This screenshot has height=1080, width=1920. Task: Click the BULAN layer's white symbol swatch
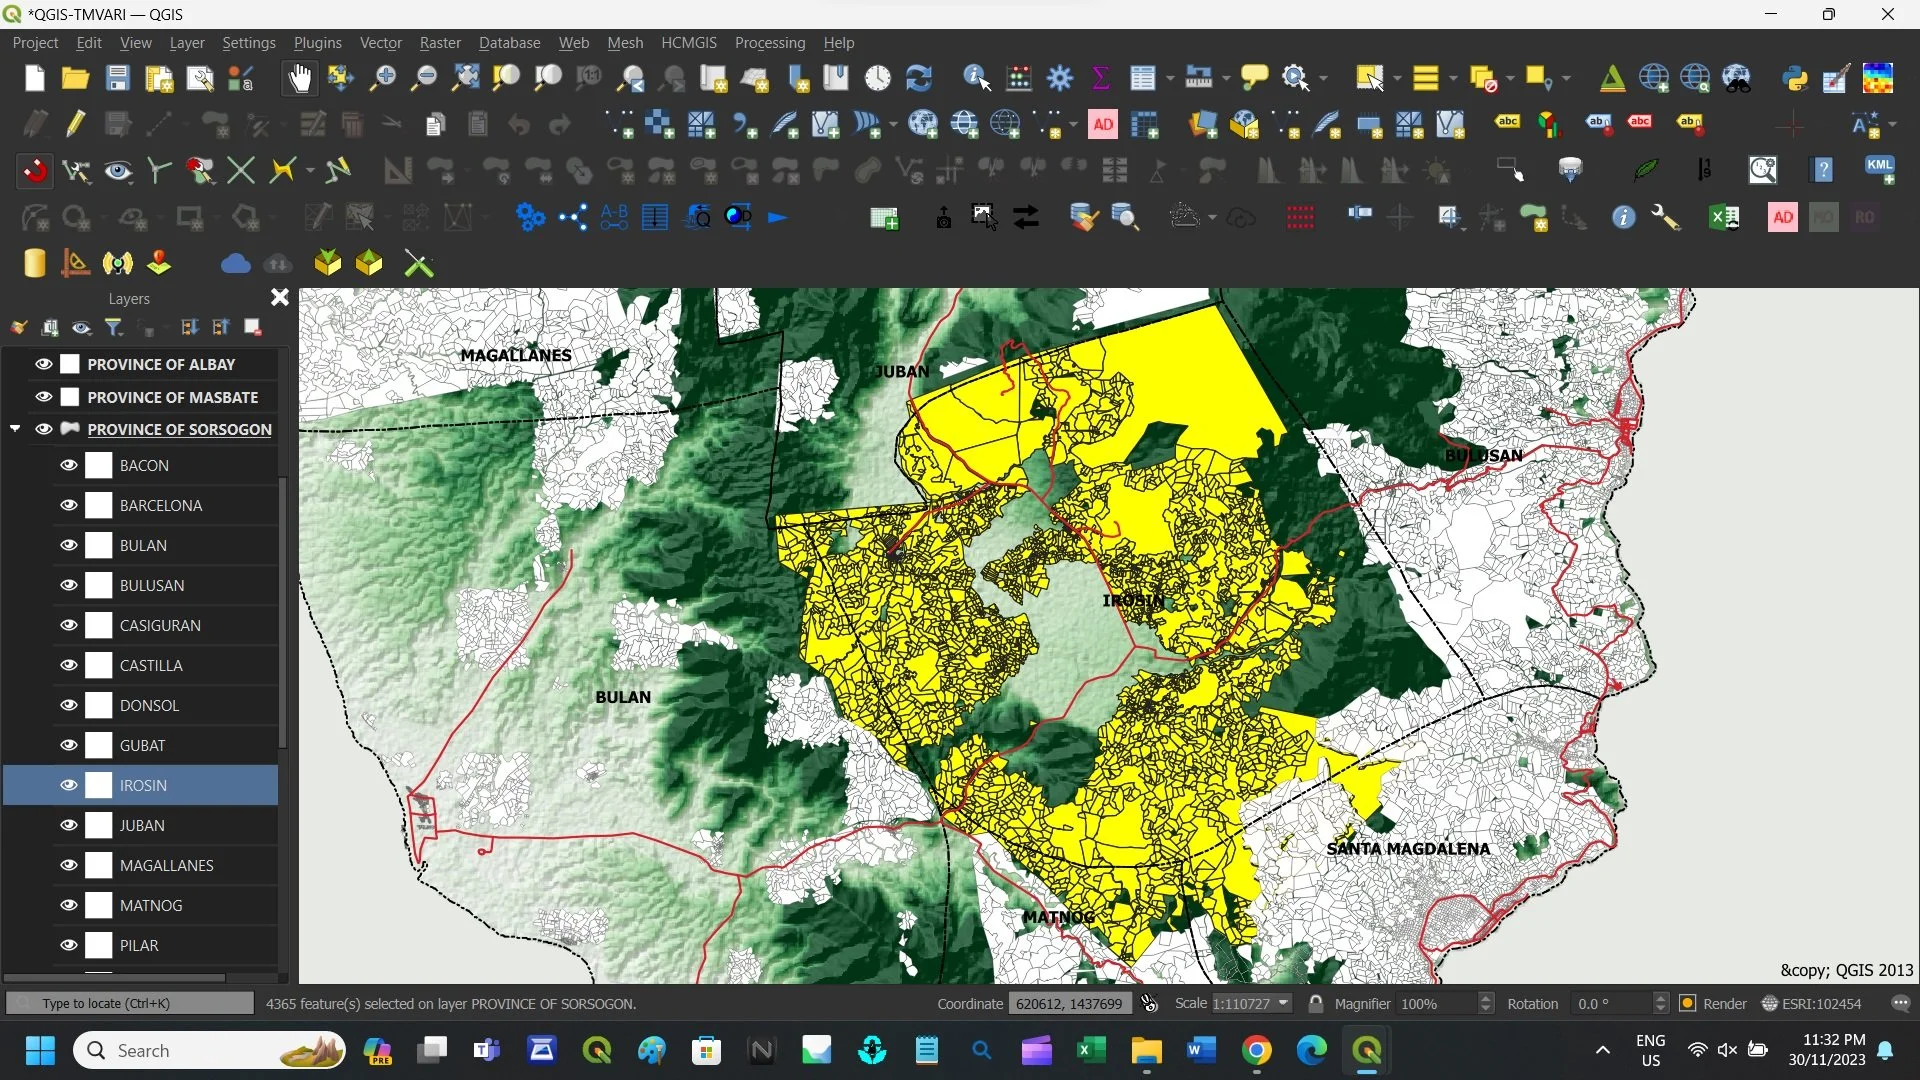pos(98,545)
